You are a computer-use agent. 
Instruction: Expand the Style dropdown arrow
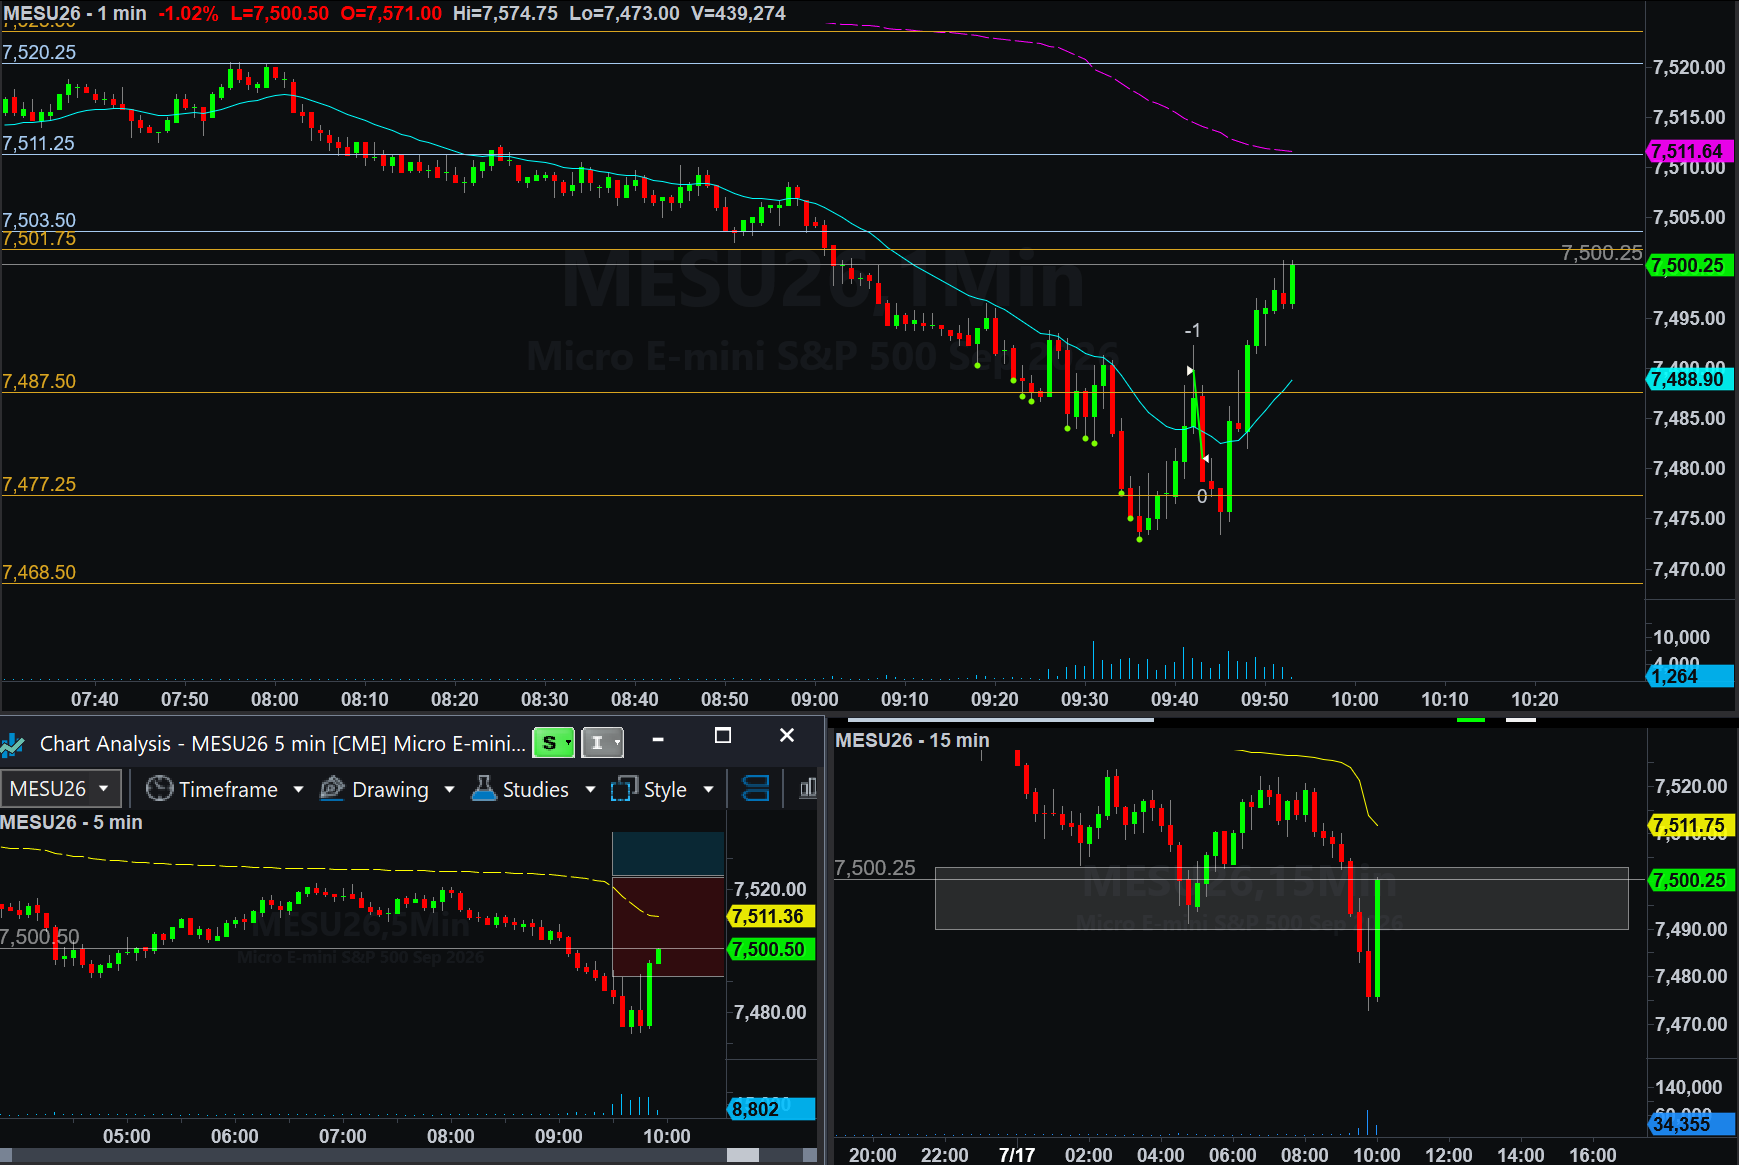(x=709, y=790)
